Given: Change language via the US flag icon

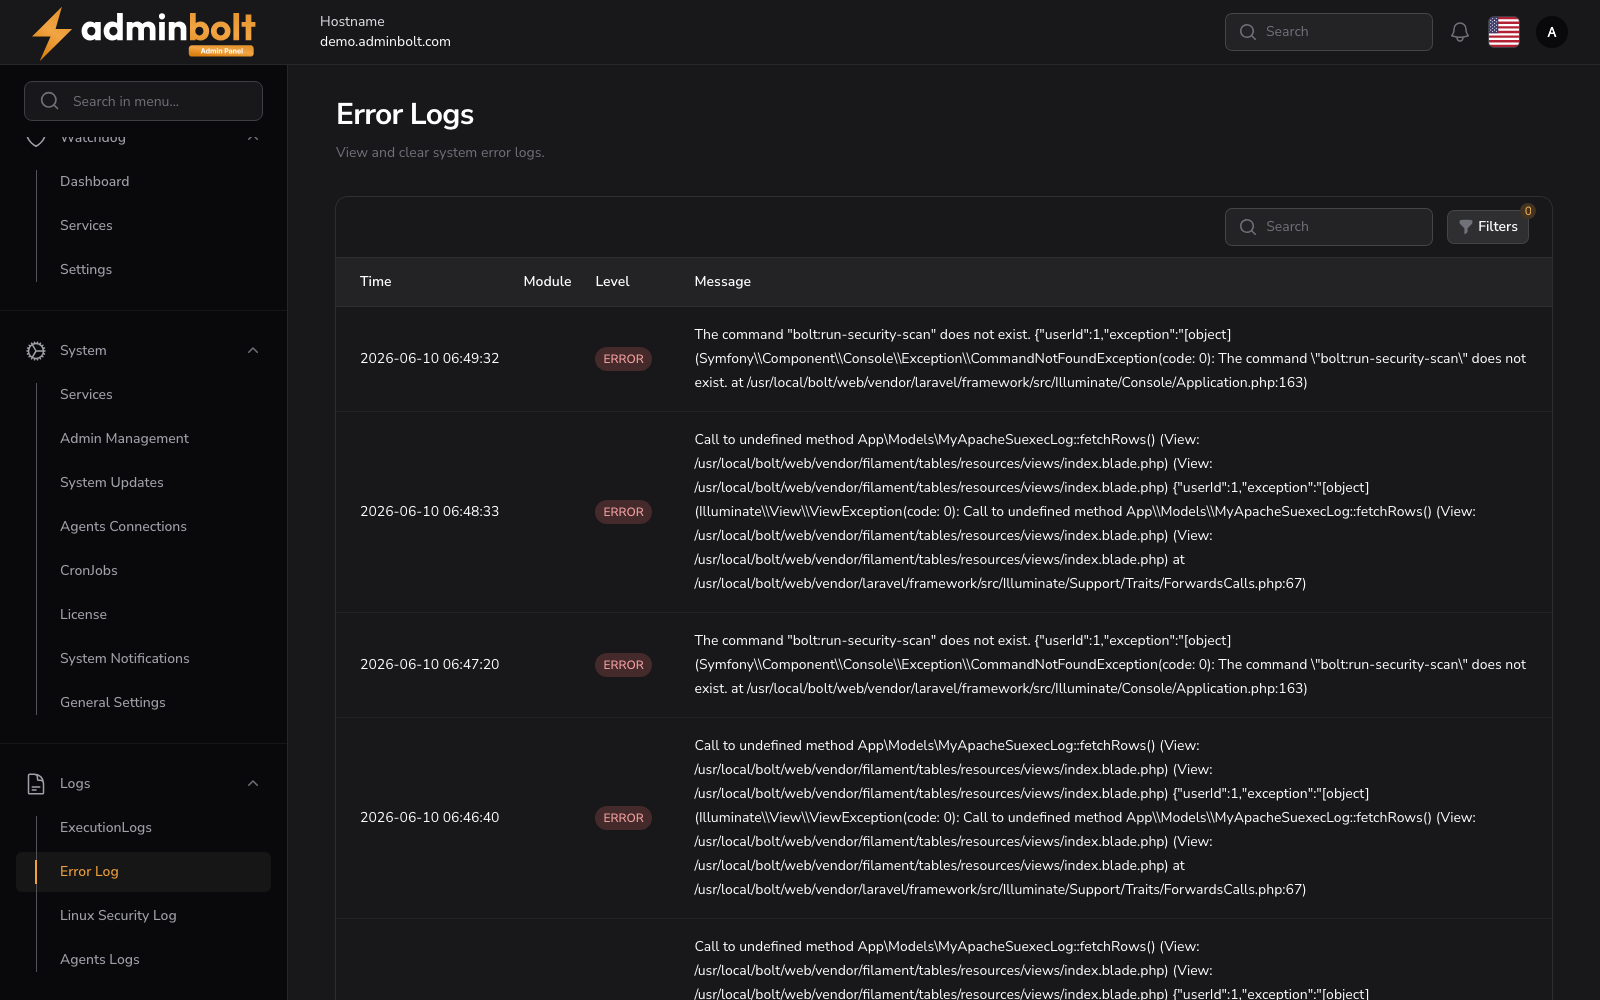Looking at the screenshot, I should point(1504,32).
